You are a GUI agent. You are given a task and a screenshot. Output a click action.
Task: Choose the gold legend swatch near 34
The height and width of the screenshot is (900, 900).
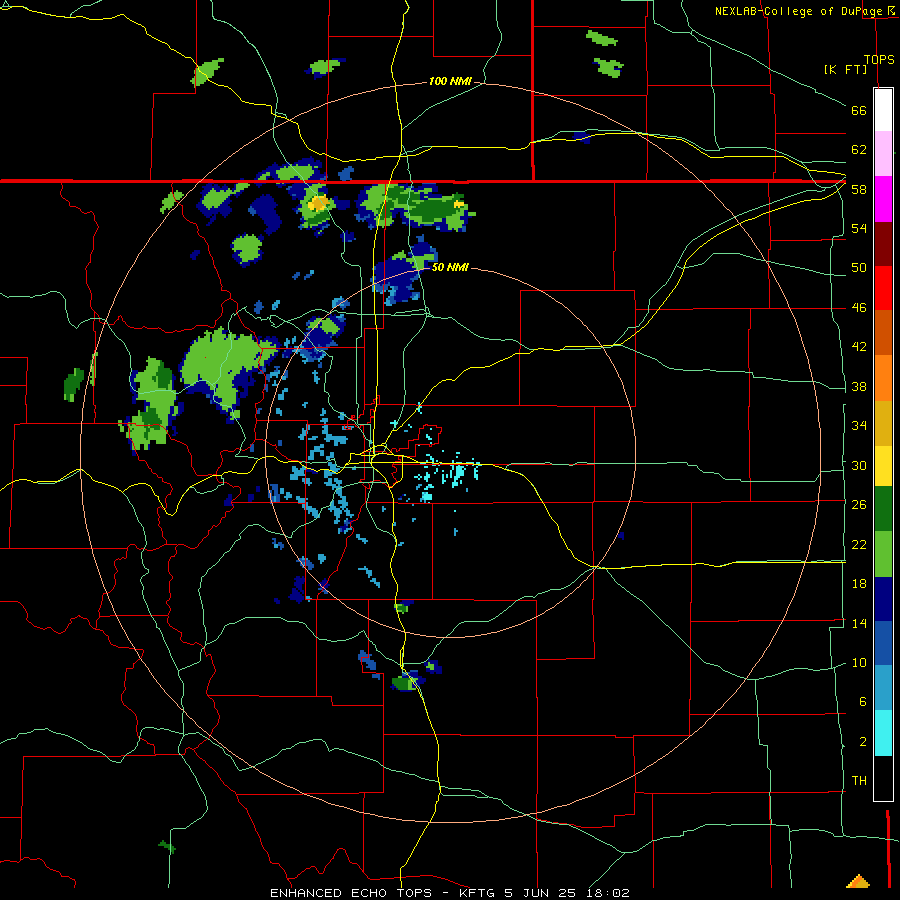(x=883, y=423)
